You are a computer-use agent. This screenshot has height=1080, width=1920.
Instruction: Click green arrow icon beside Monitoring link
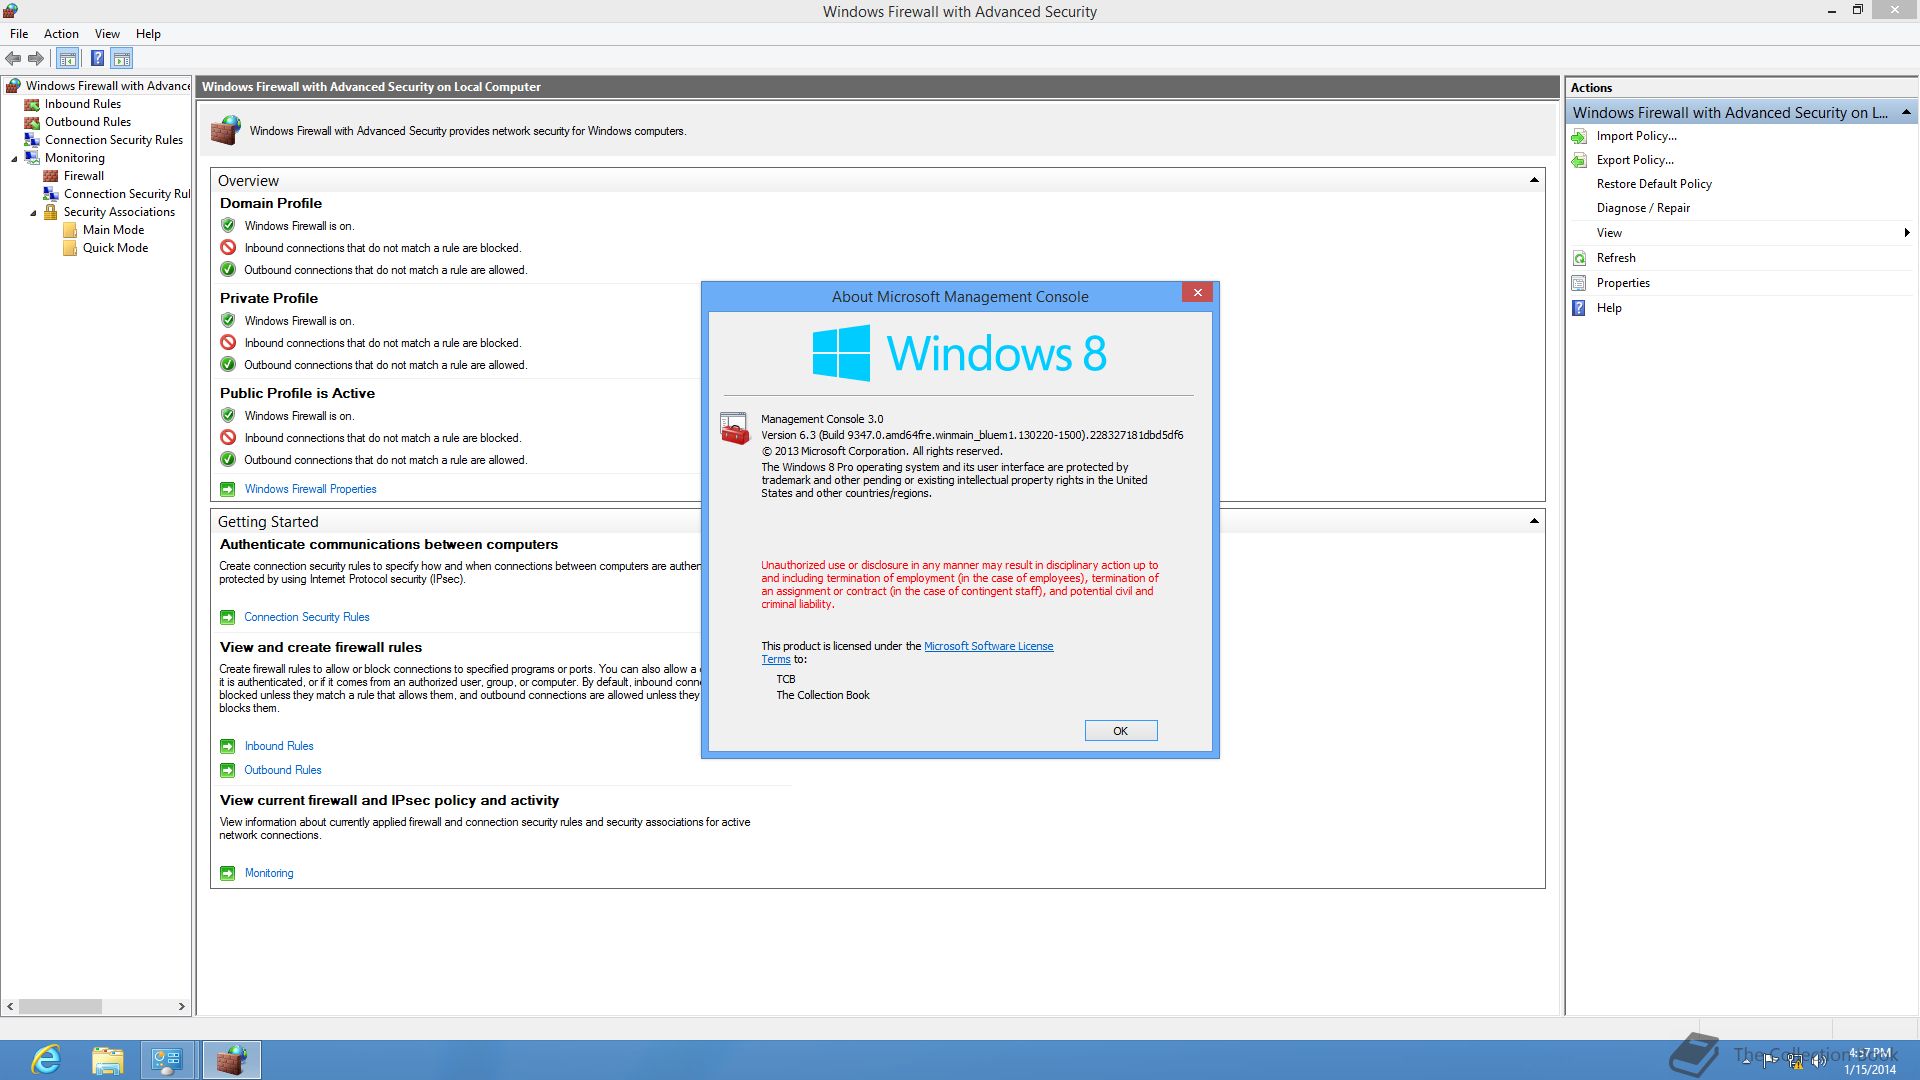tap(227, 873)
